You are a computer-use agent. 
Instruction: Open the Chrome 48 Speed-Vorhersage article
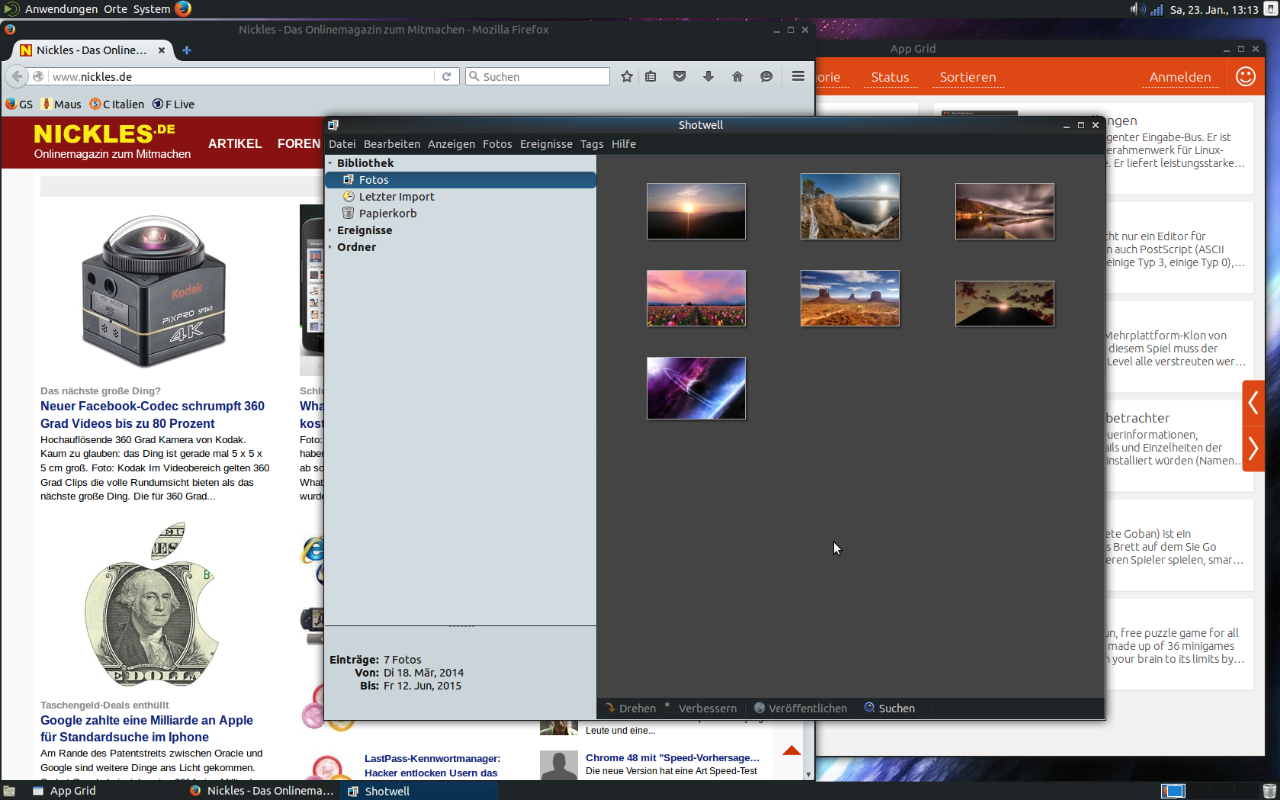pos(673,758)
